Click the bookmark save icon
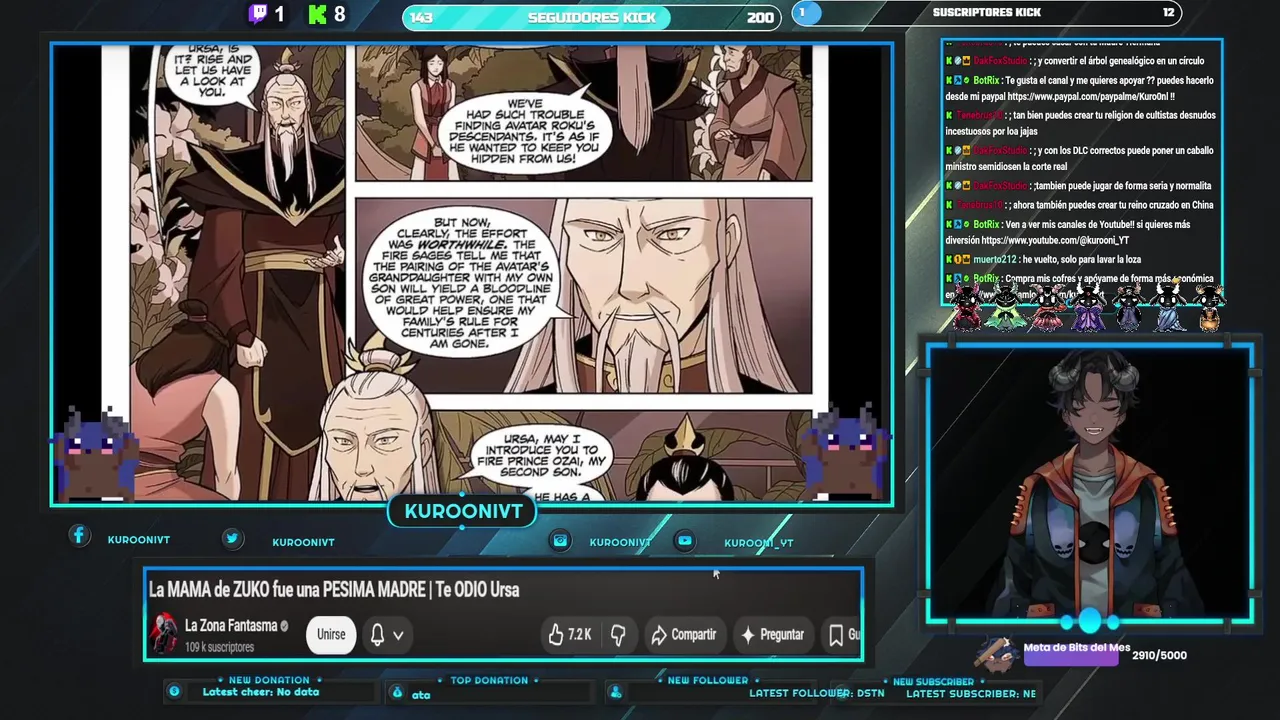 click(836, 634)
